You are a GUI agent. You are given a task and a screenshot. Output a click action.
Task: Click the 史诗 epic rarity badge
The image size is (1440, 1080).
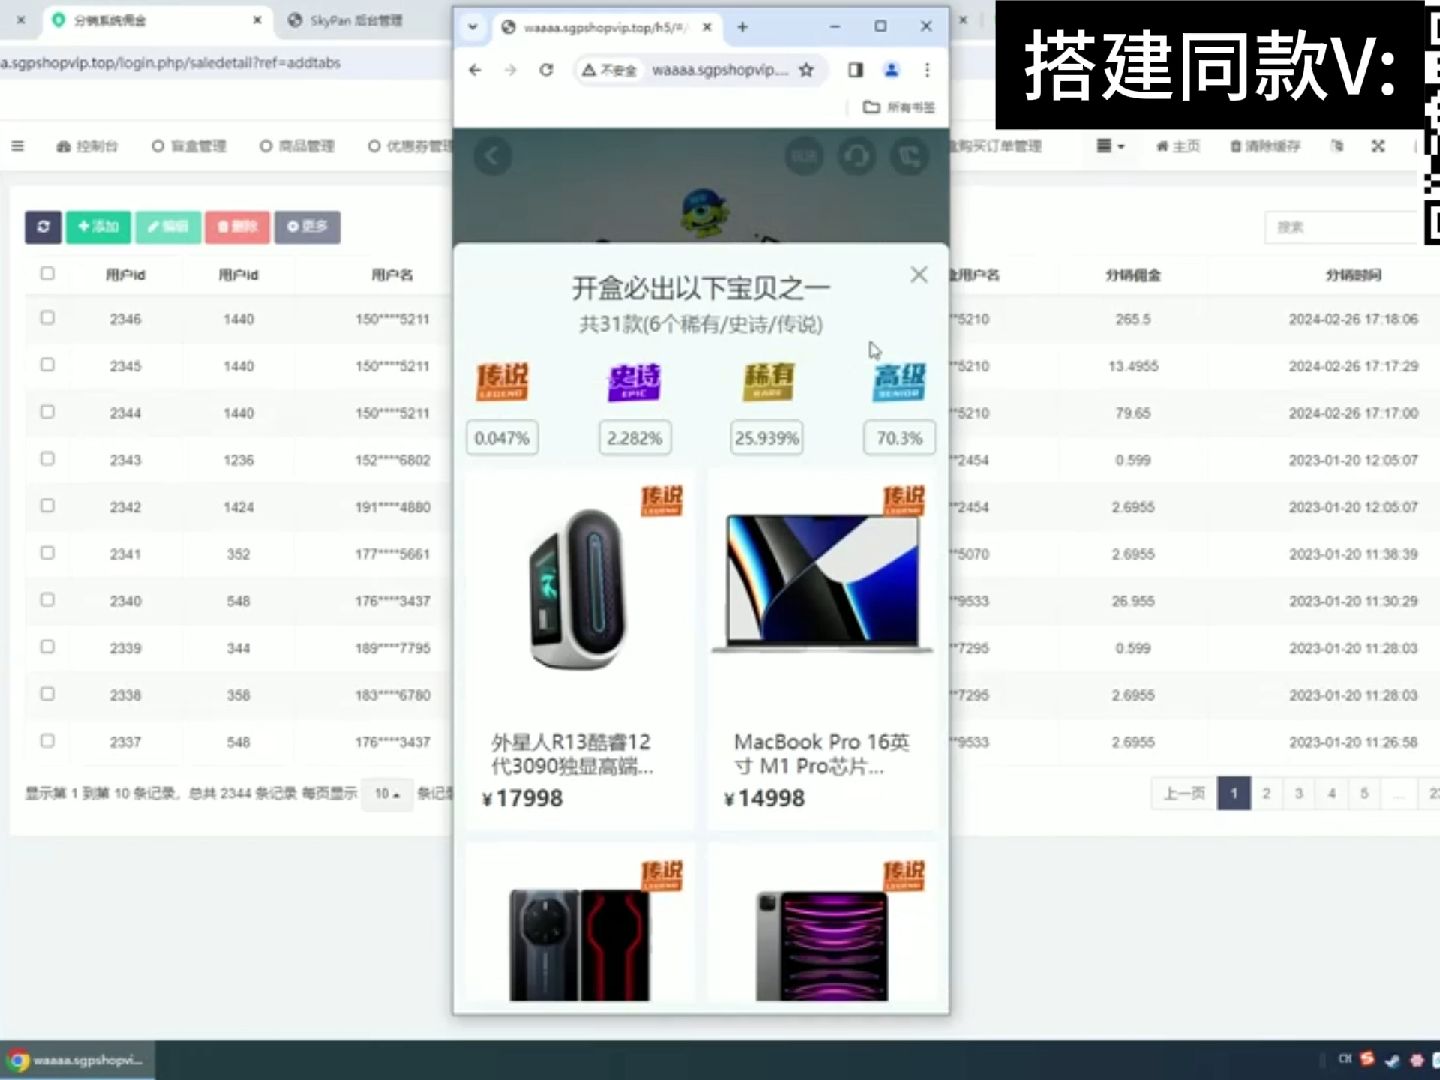coord(635,381)
